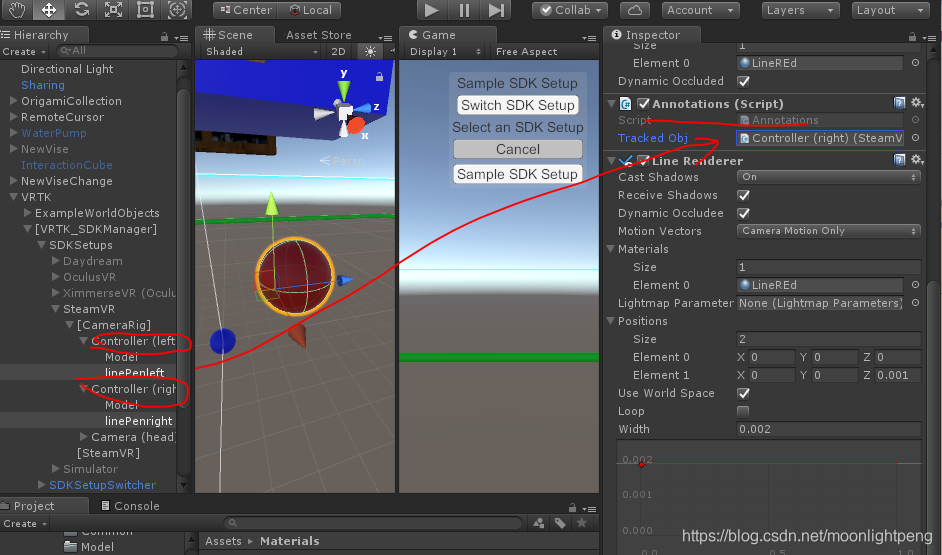Toggle Local coordinate space button
Image resolution: width=942 pixels, height=555 pixels.
(310, 10)
